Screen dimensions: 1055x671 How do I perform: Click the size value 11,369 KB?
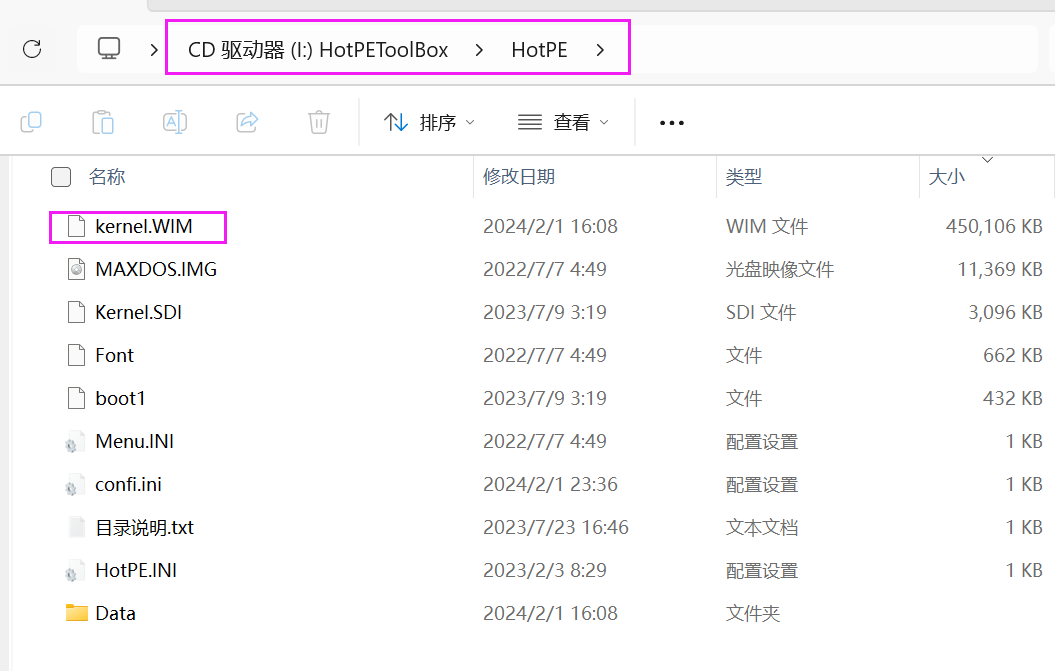coord(1000,269)
